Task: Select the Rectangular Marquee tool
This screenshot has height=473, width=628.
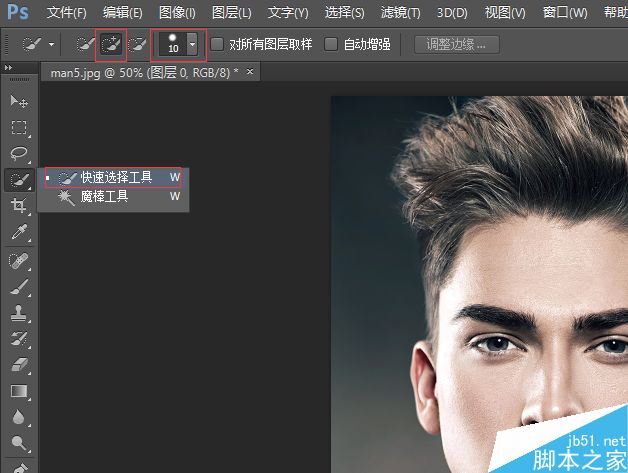Action: click(18, 128)
